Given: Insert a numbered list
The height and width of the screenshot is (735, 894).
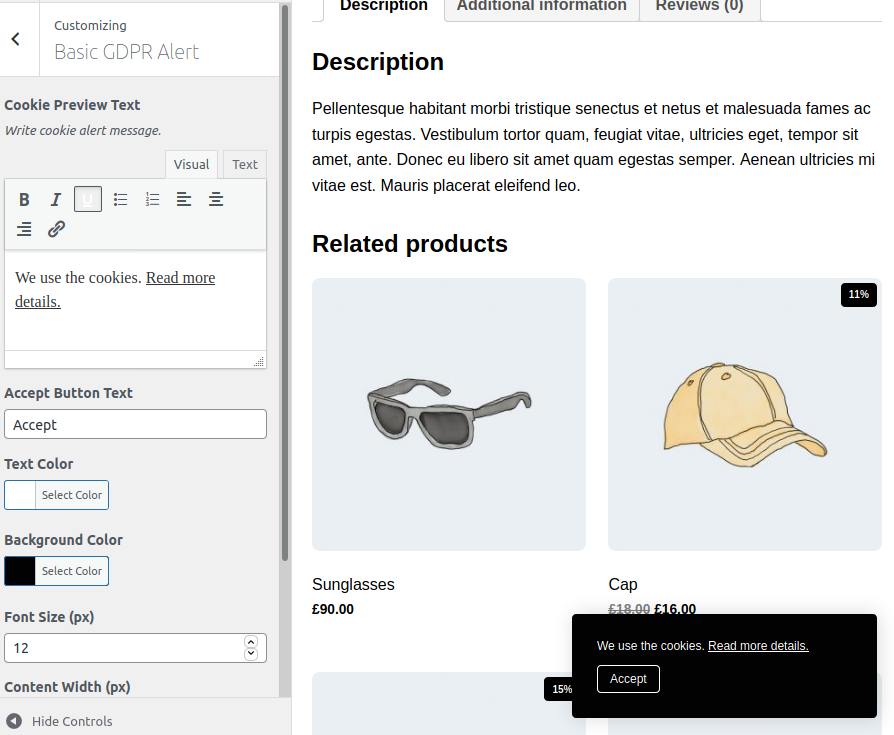Looking at the screenshot, I should pos(152,200).
